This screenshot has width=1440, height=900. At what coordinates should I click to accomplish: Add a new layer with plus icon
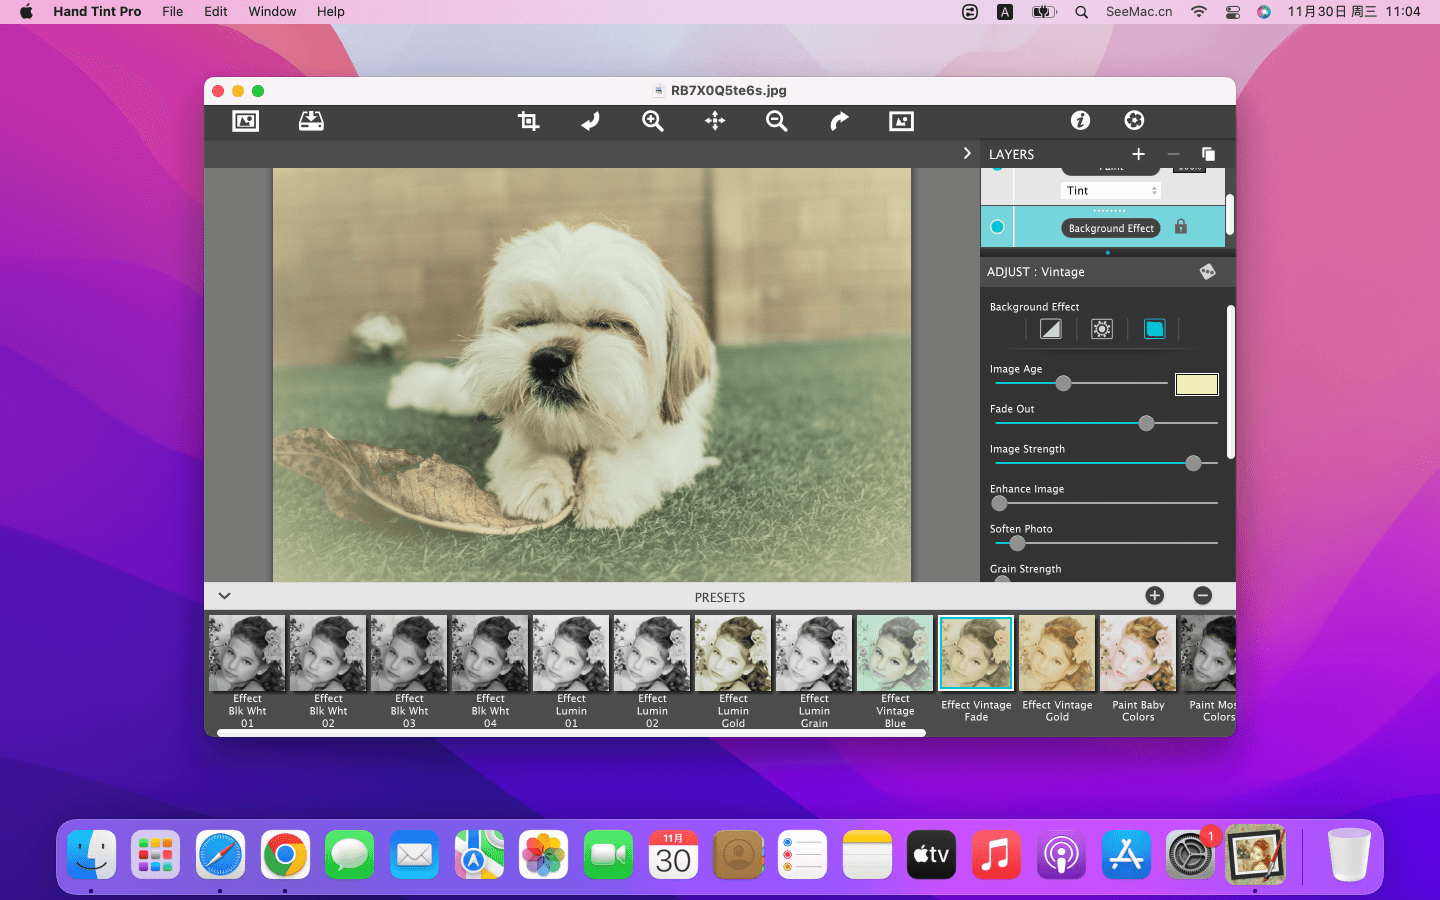pyautogui.click(x=1138, y=154)
